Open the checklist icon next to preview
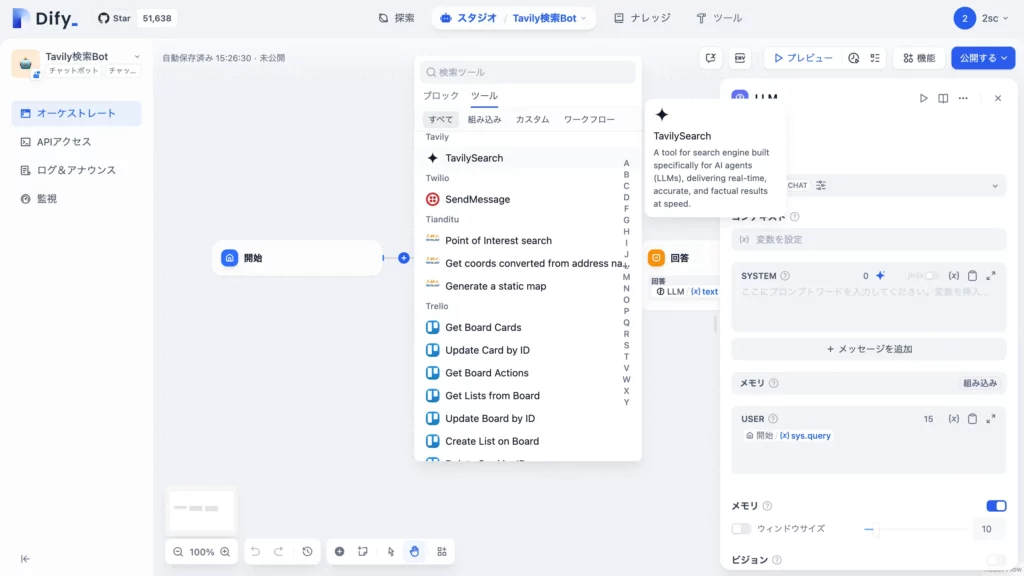This screenshot has height=576, width=1024. pos(875,58)
